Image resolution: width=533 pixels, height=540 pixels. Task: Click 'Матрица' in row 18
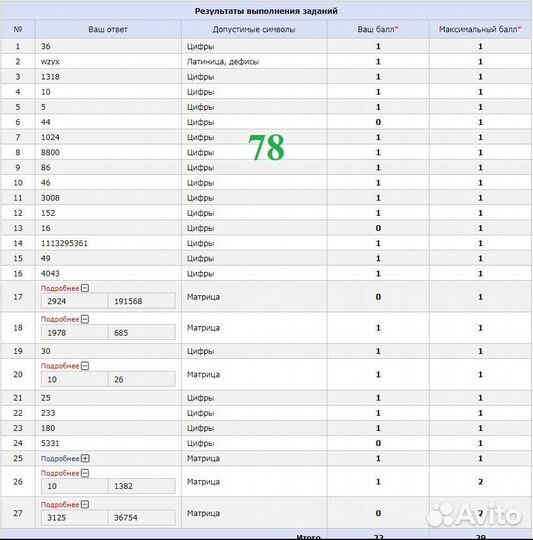[x=203, y=328]
